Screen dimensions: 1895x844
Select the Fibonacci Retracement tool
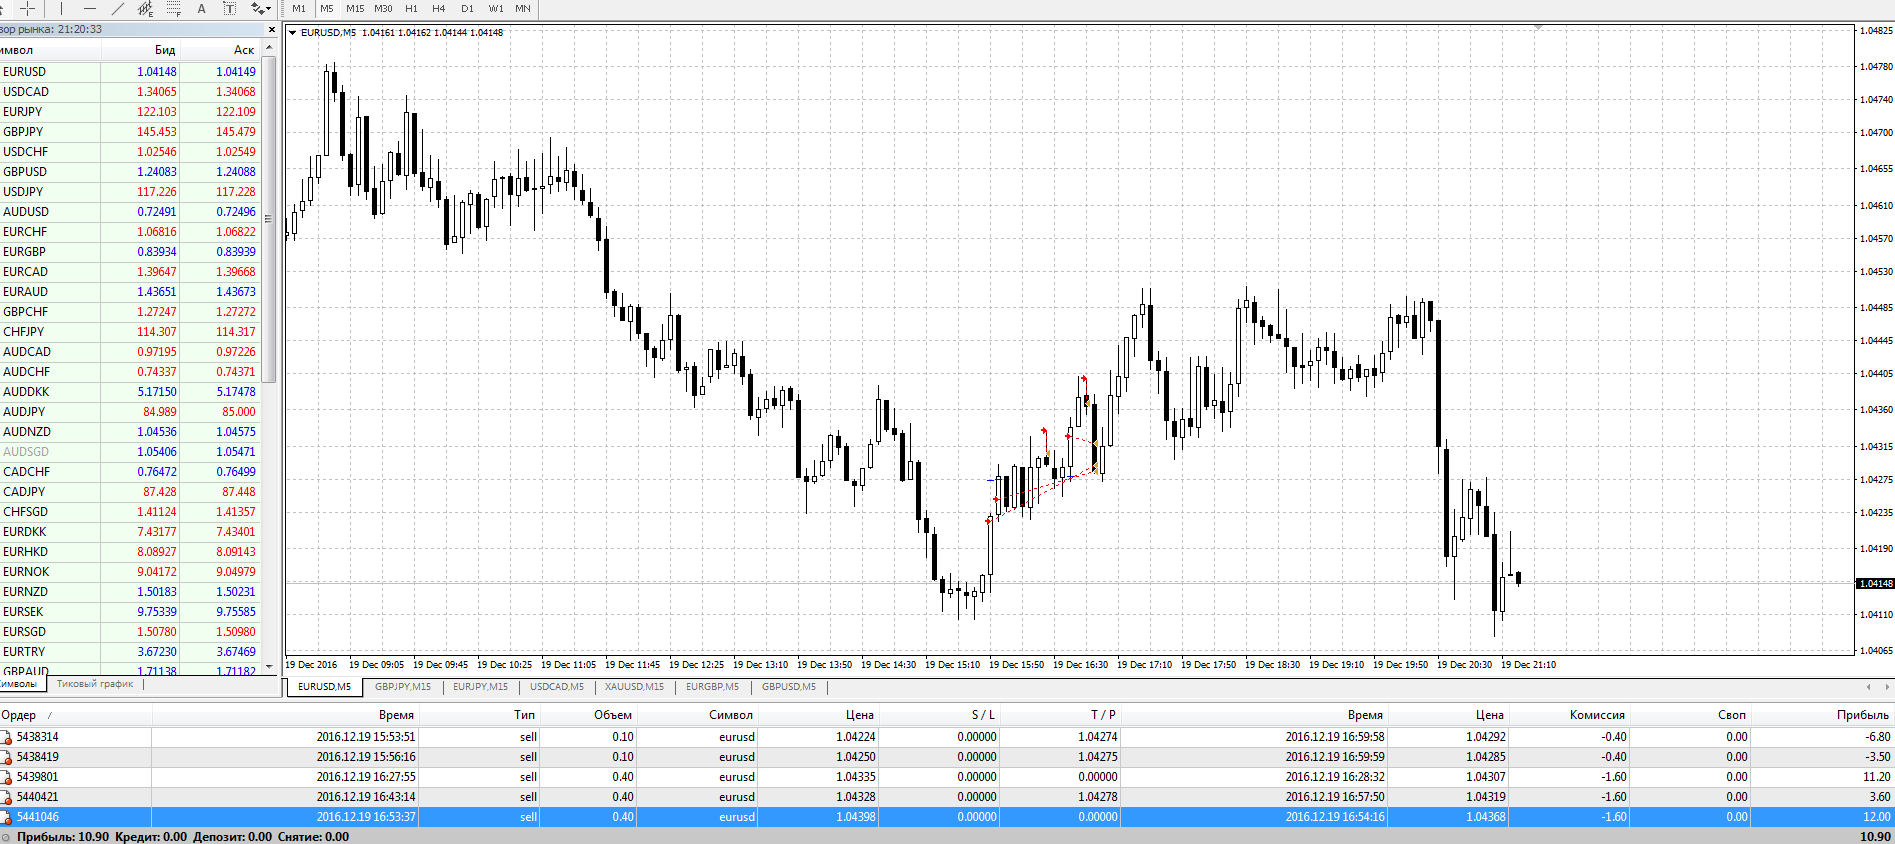[173, 8]
